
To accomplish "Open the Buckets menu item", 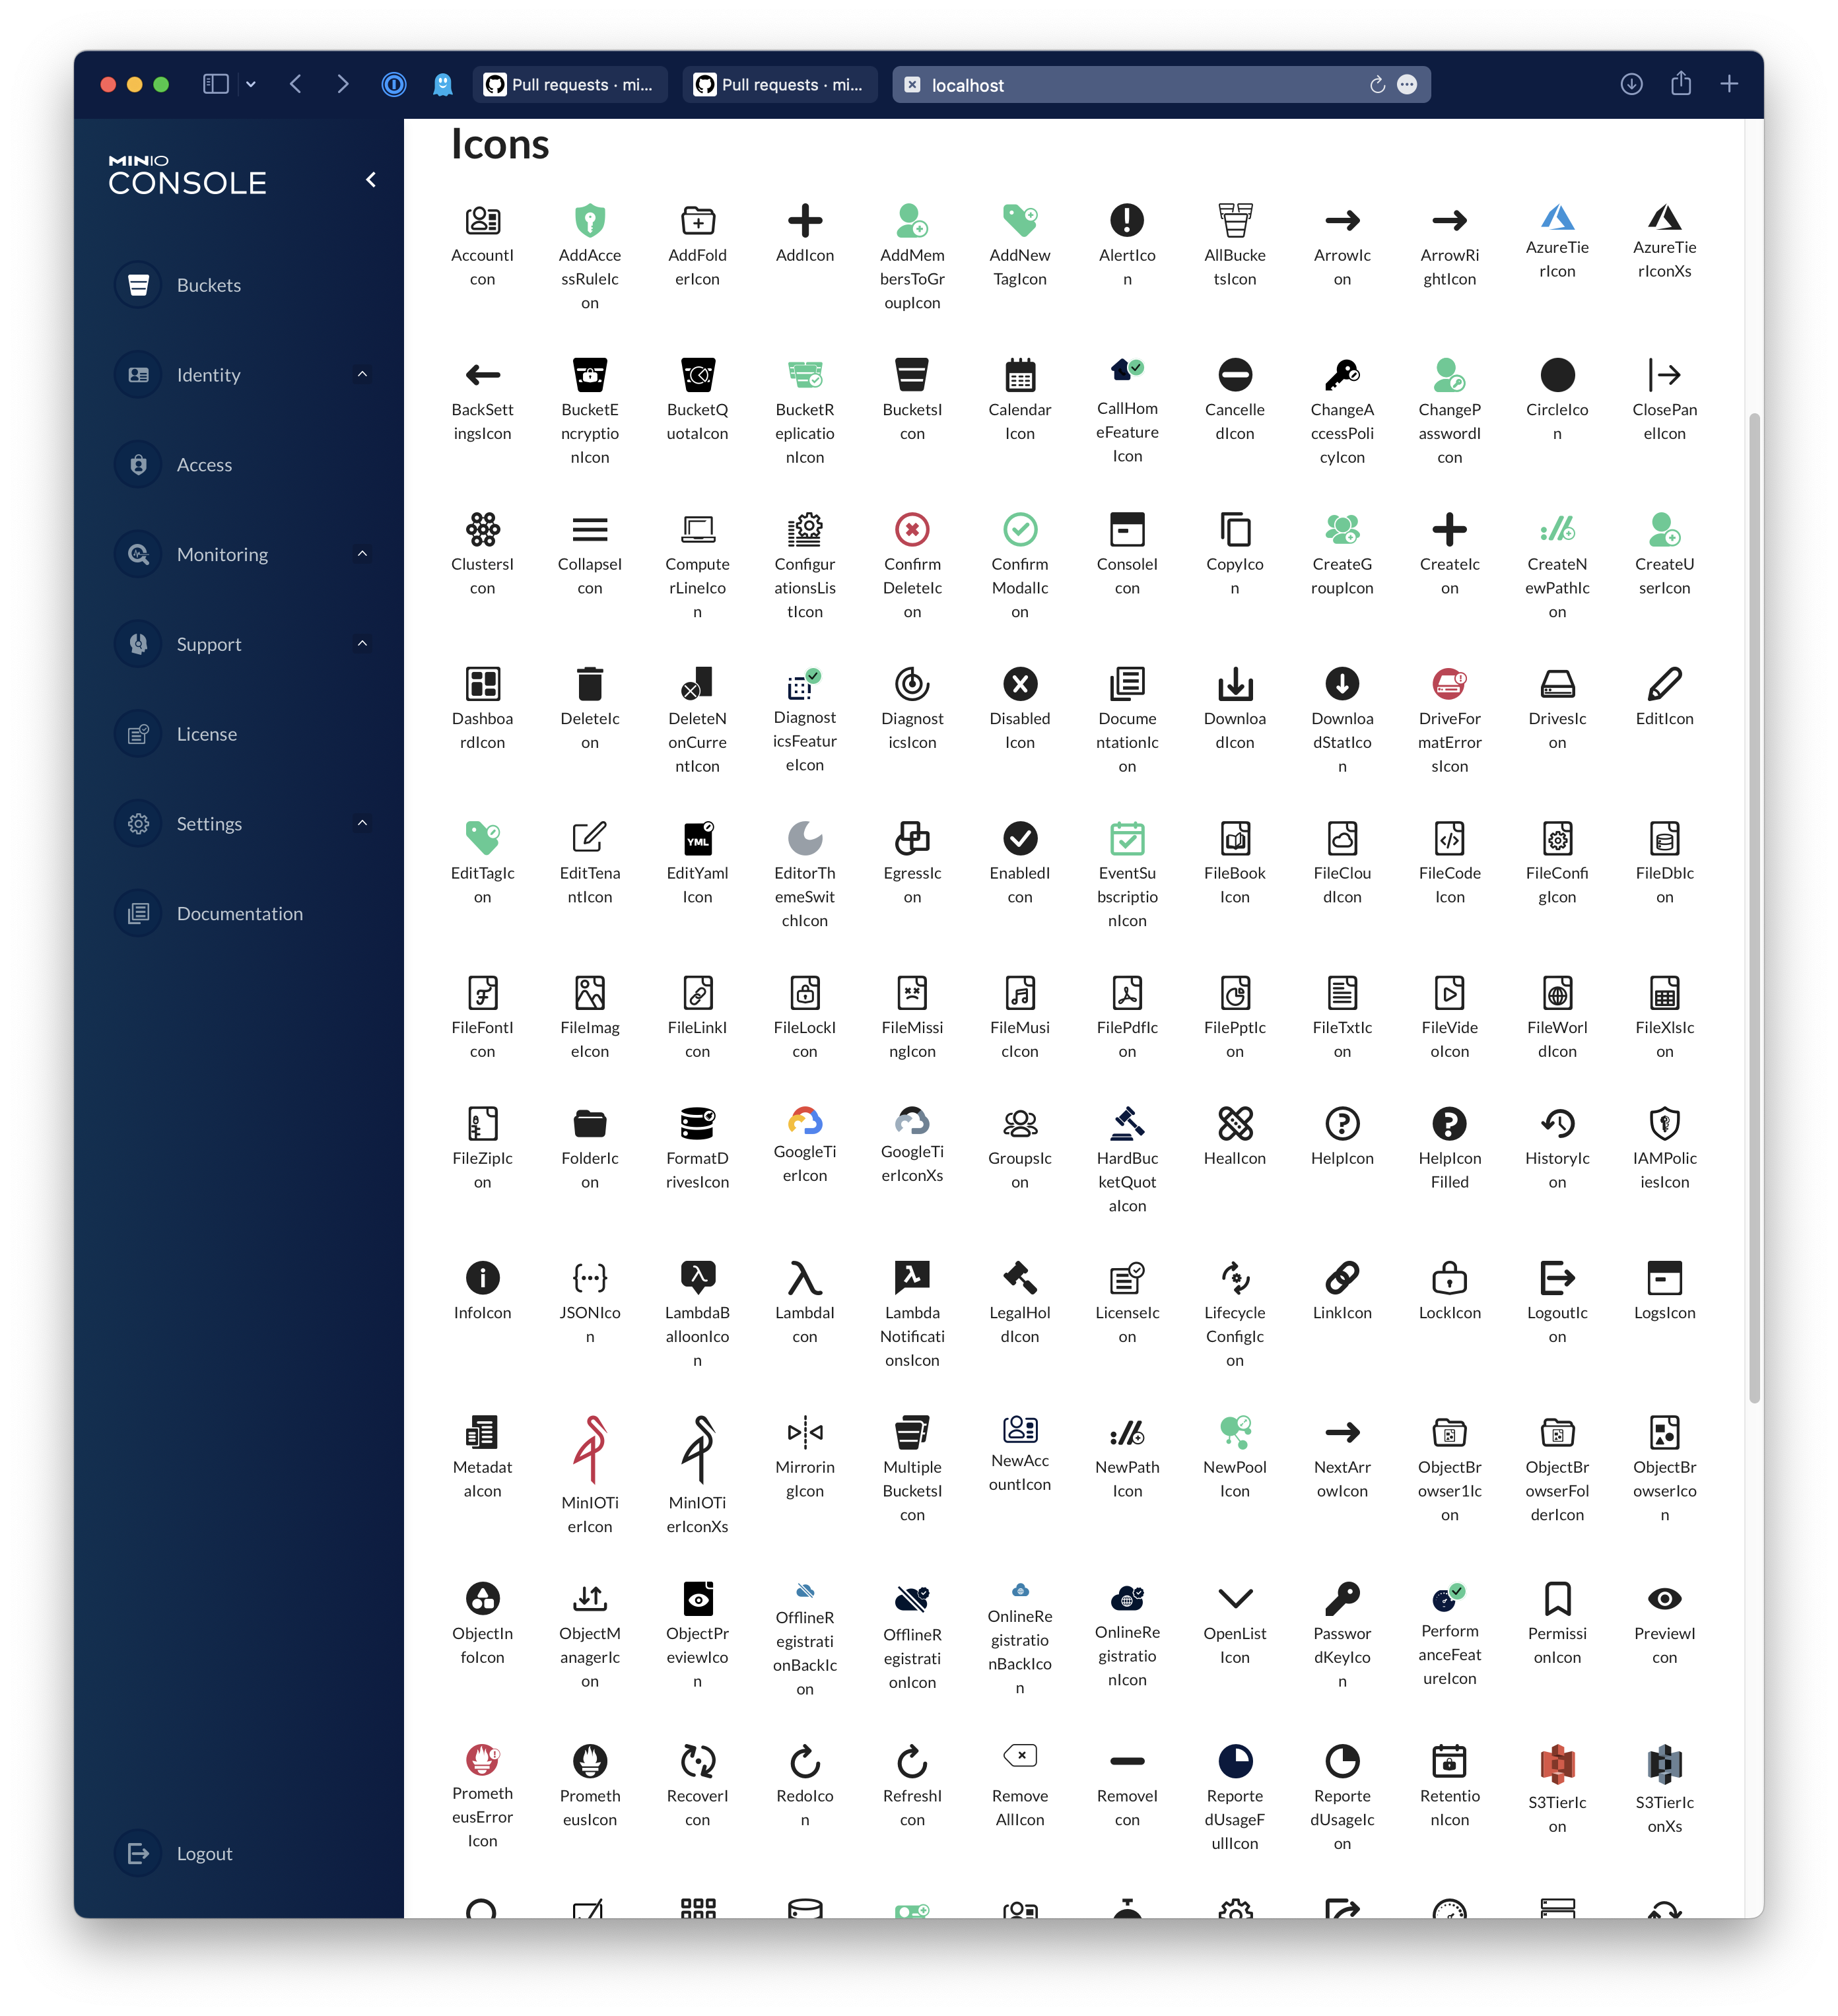I will (x=208, y=285).
